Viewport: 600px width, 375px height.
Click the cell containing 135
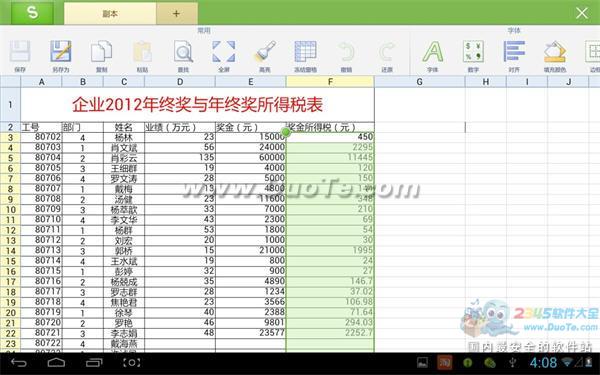pos(180,158)
